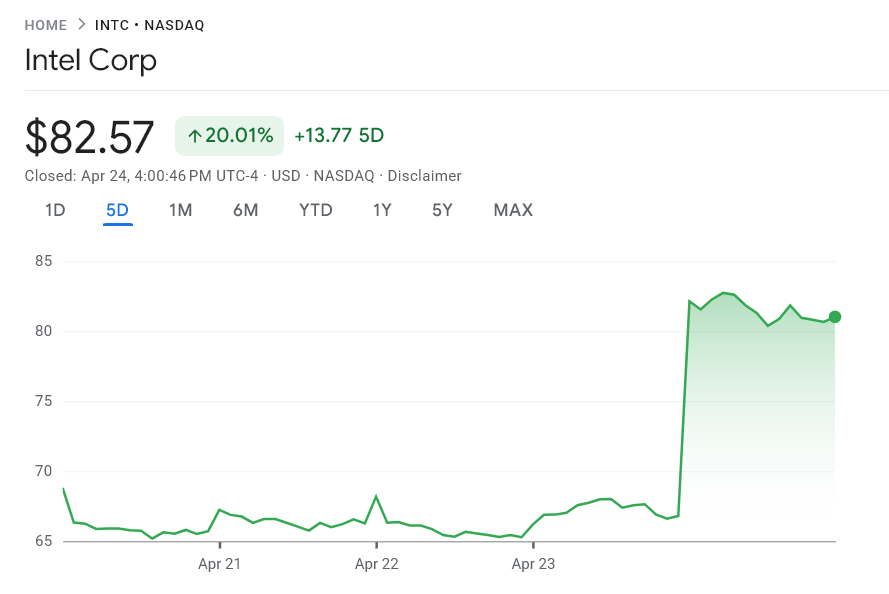Open the Disclaimer link

click(425, 175)
